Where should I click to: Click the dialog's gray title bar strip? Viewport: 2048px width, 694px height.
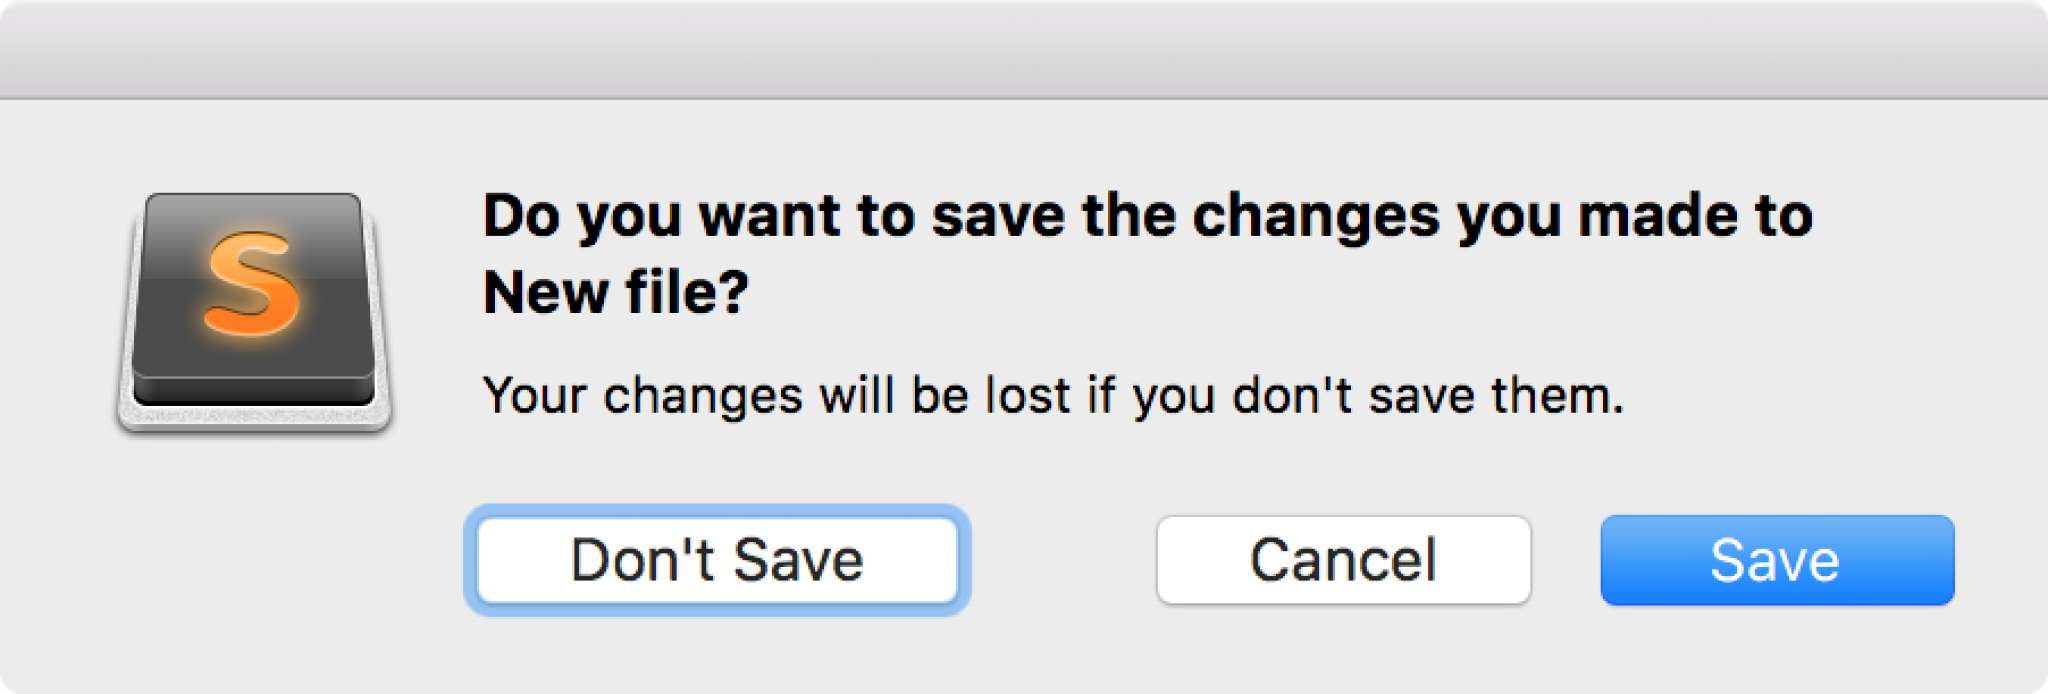[x=1024, y=50]
